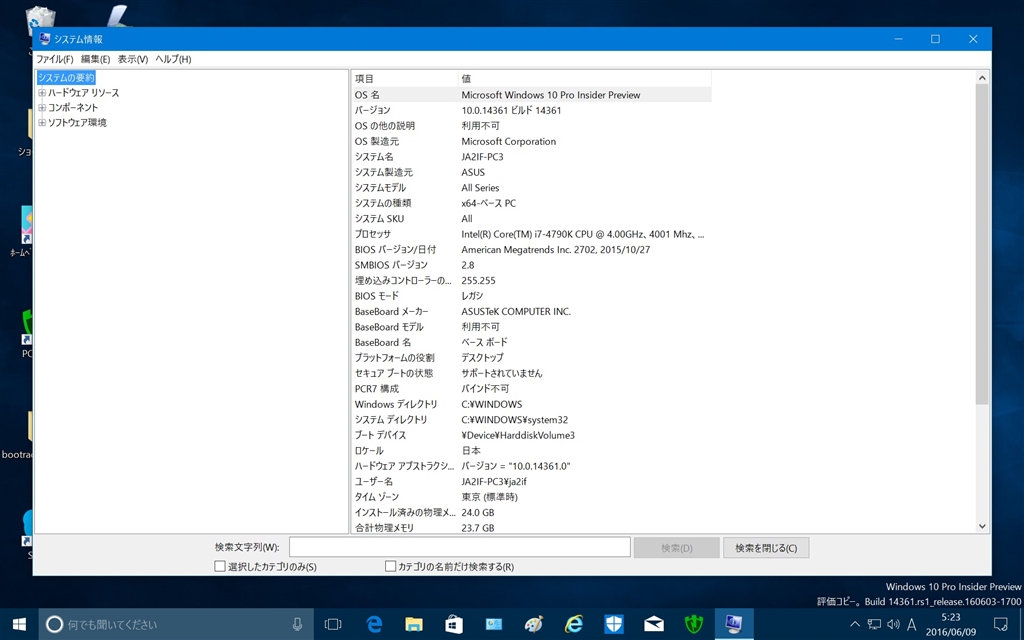Toggle カテゴリの名前だけ検索する checkbox
This screenshot has width=1024, height=640.
coord(391,566)
